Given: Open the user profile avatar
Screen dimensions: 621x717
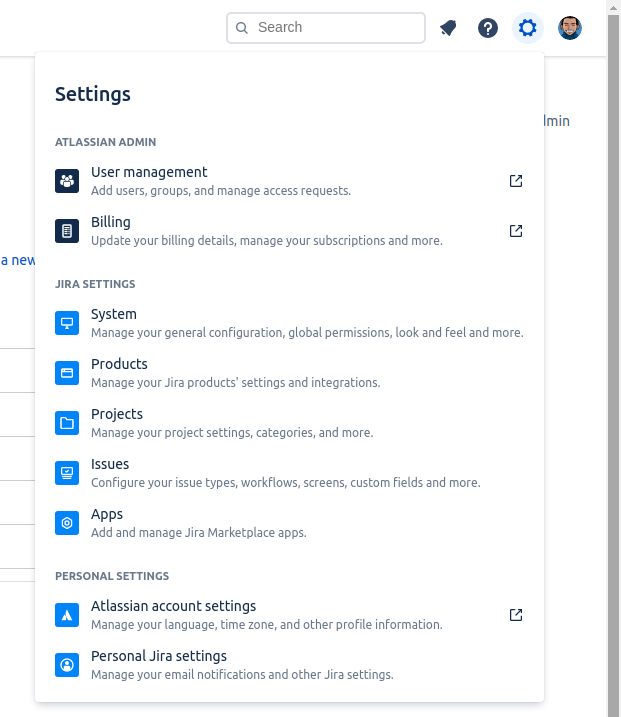Looking at the screenshot, I should pos(569,28).
